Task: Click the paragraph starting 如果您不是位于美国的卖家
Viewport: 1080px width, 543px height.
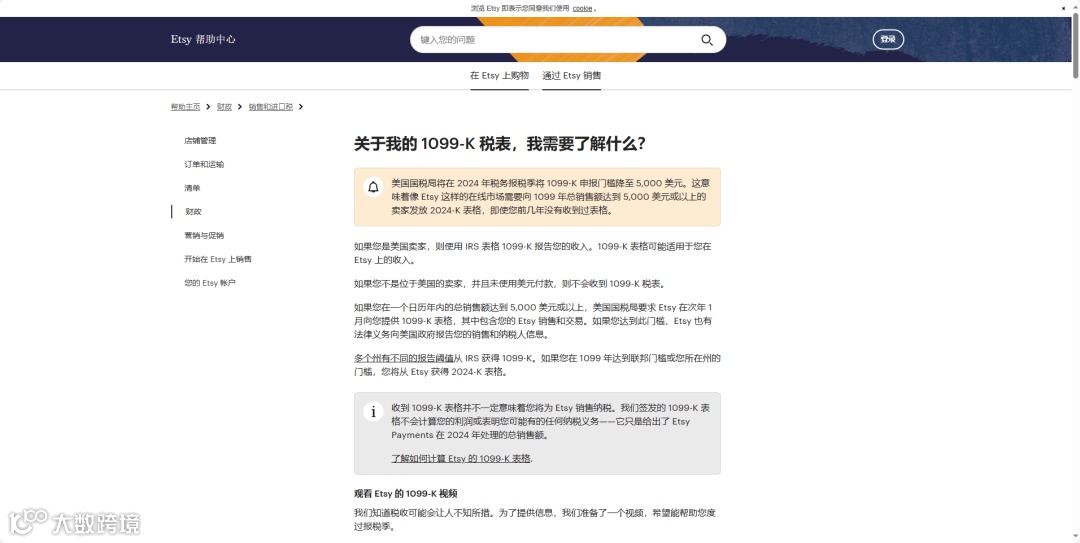Action: (510, 284)
